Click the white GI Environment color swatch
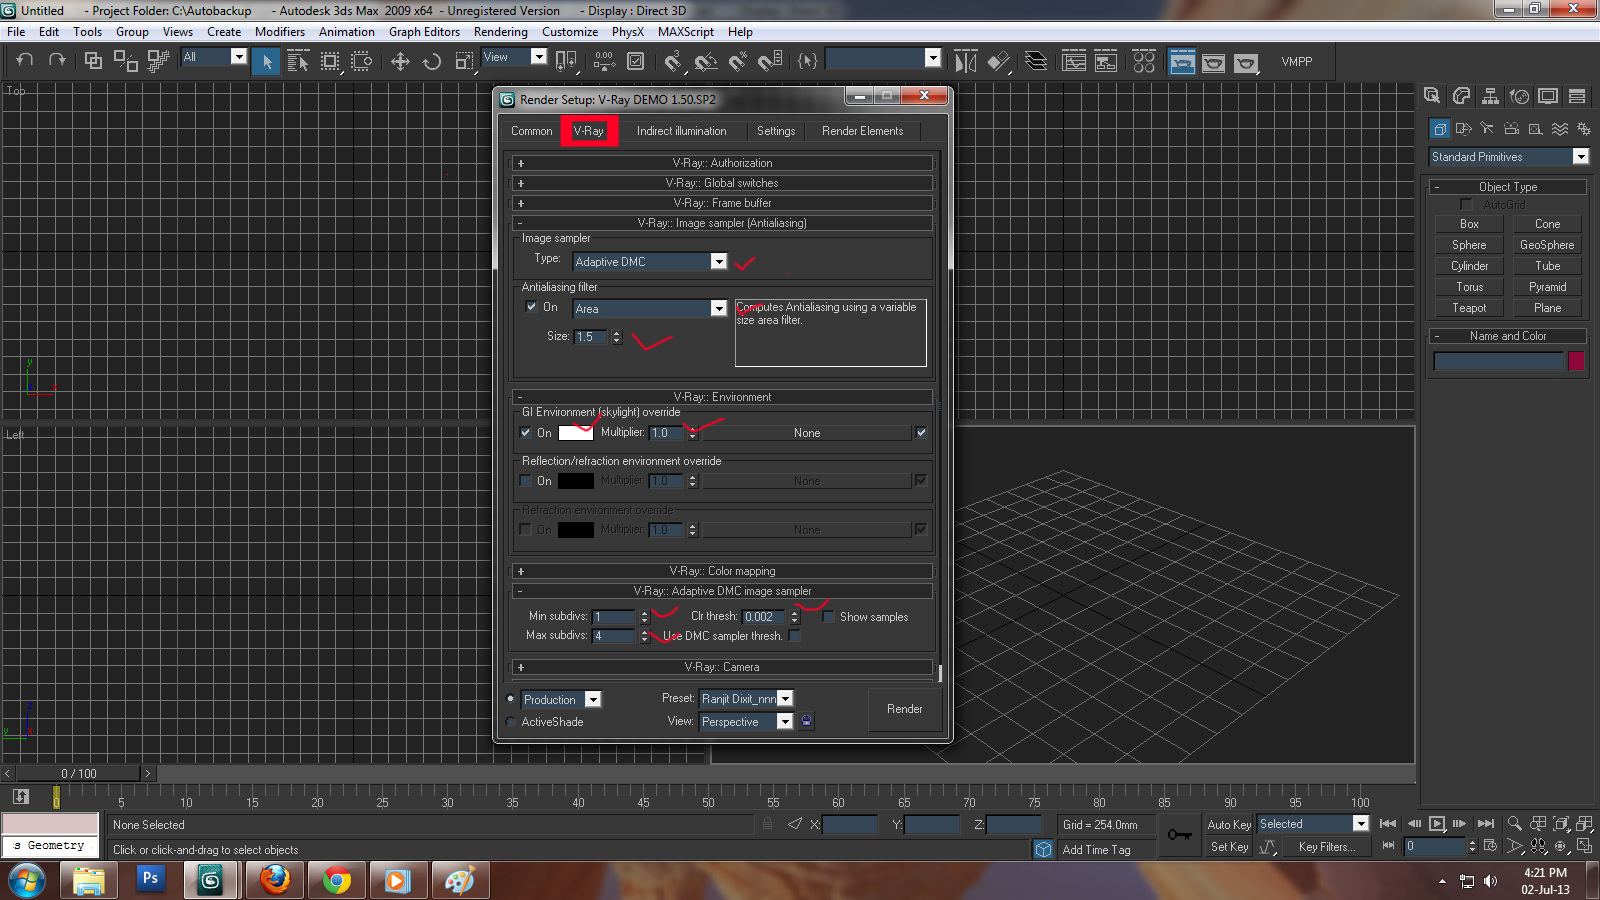Image resolution: width=1600 pixels, height=900 pixels. pyautogui.click(x=576, y=433)
